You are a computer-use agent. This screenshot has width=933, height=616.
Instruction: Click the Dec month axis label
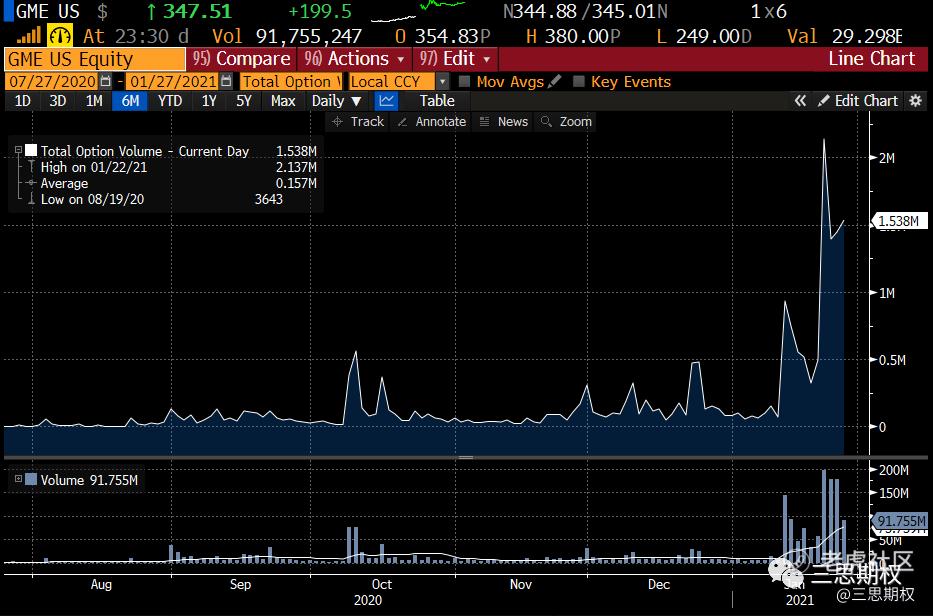pyautogui.click(x=659, y=584)
